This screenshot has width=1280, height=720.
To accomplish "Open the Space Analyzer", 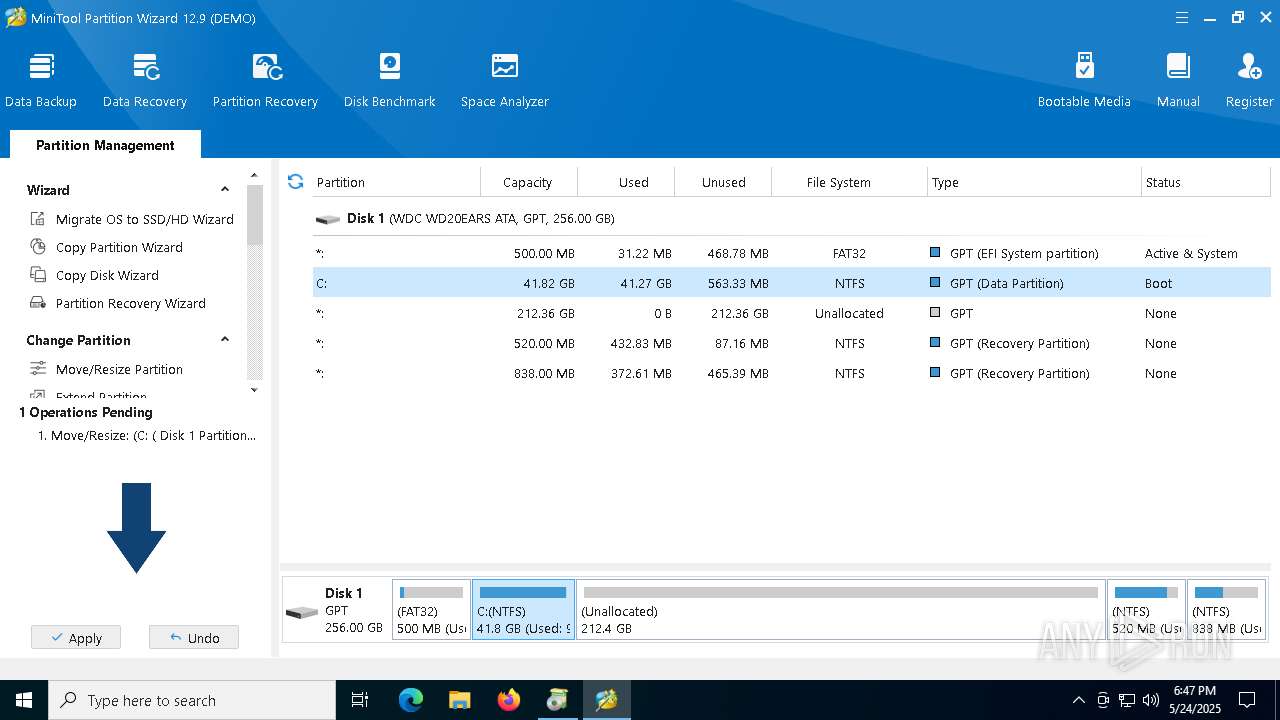I will tap(505, 80).
